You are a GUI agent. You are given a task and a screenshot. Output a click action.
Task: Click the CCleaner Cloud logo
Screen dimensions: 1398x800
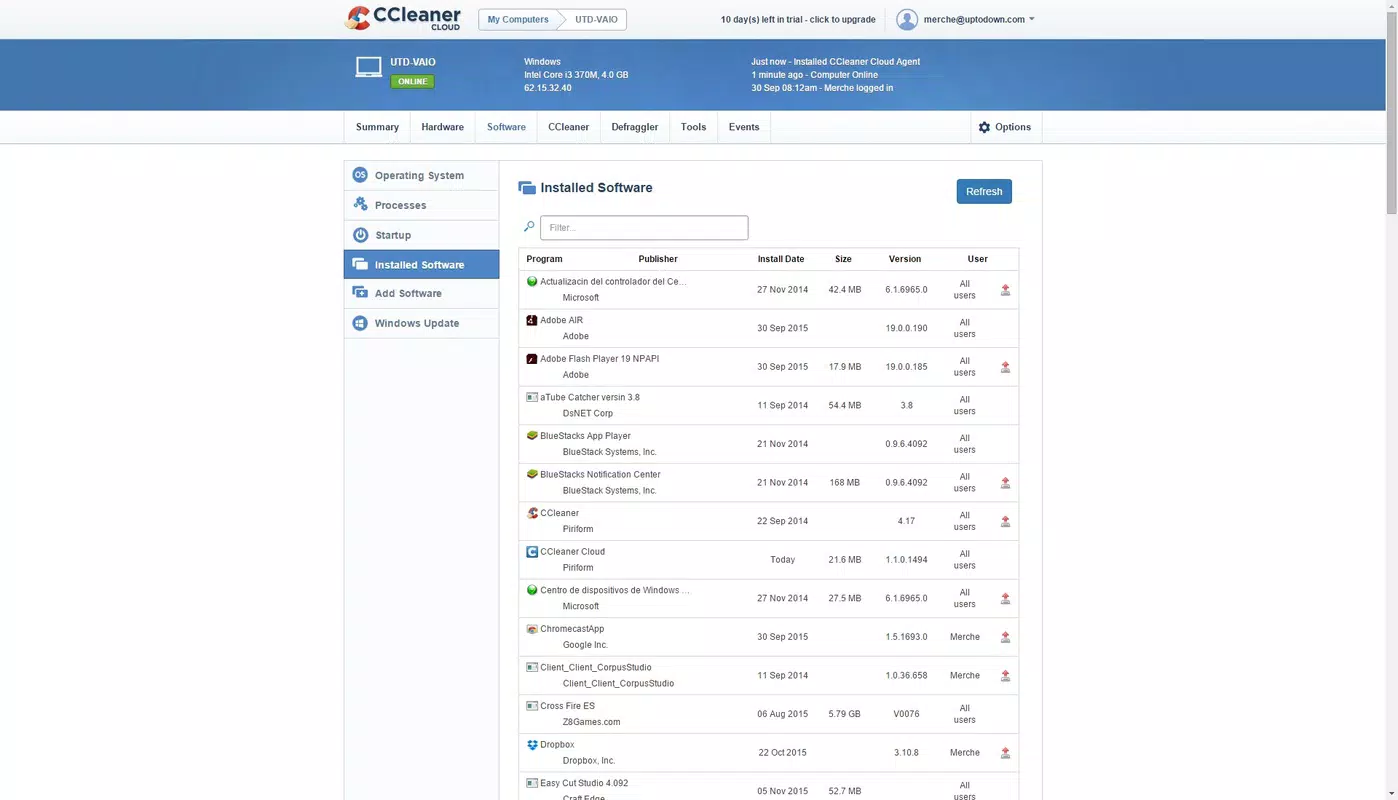coord(403,18)
